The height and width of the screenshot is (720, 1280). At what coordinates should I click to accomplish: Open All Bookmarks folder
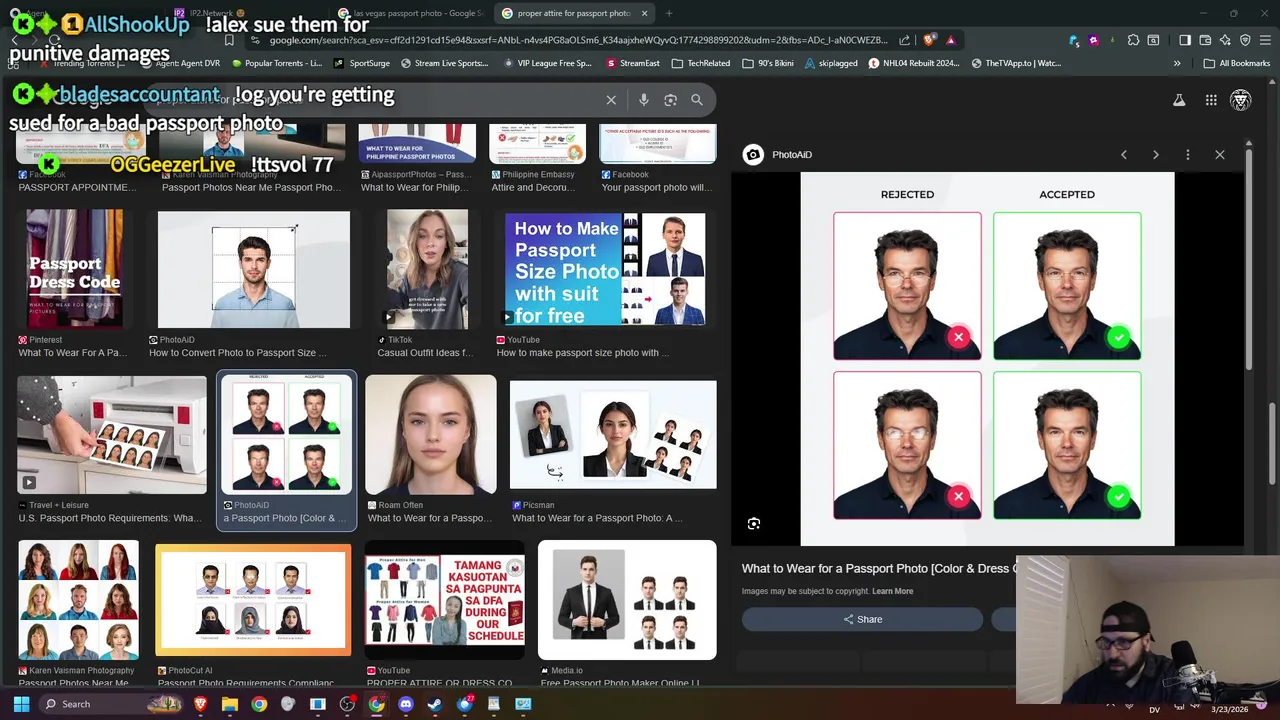(x=1237, y=63)
